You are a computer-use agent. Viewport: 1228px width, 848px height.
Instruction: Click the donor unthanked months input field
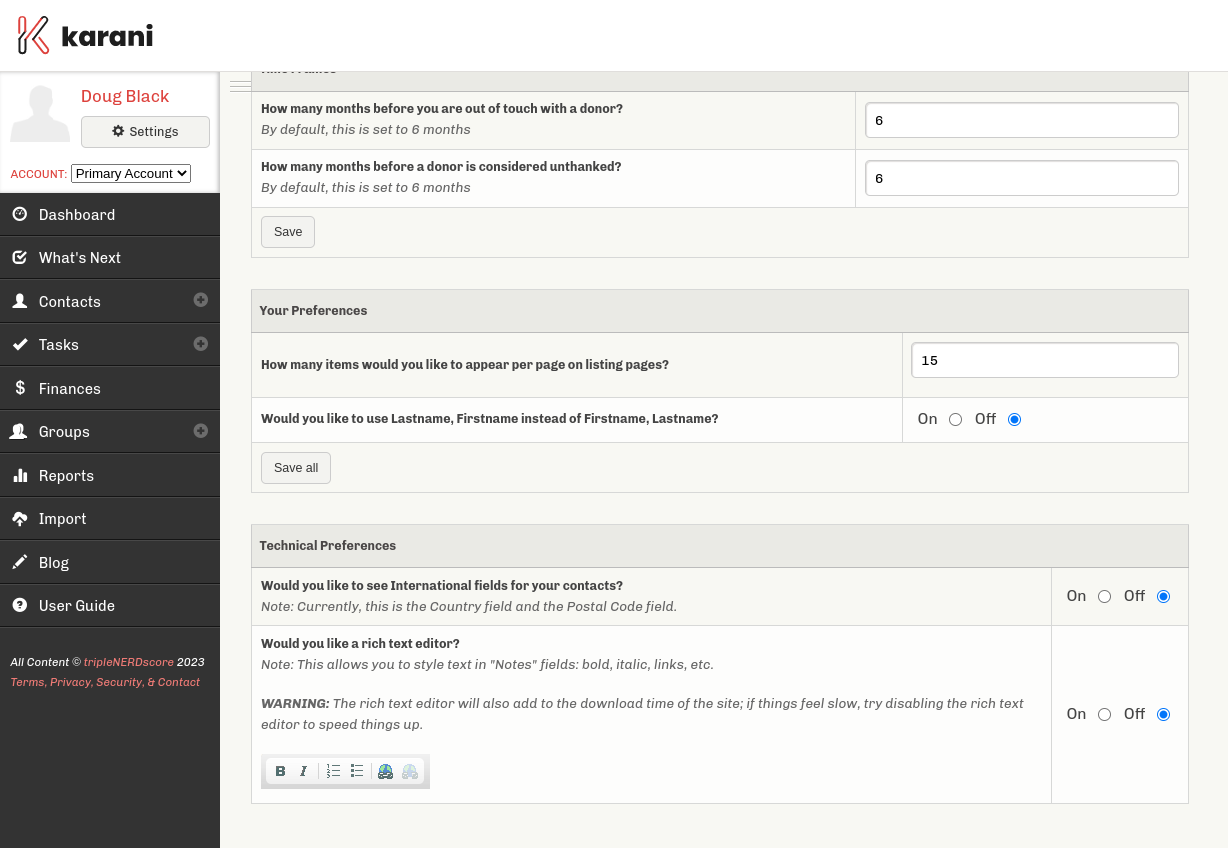[1021, 179]
